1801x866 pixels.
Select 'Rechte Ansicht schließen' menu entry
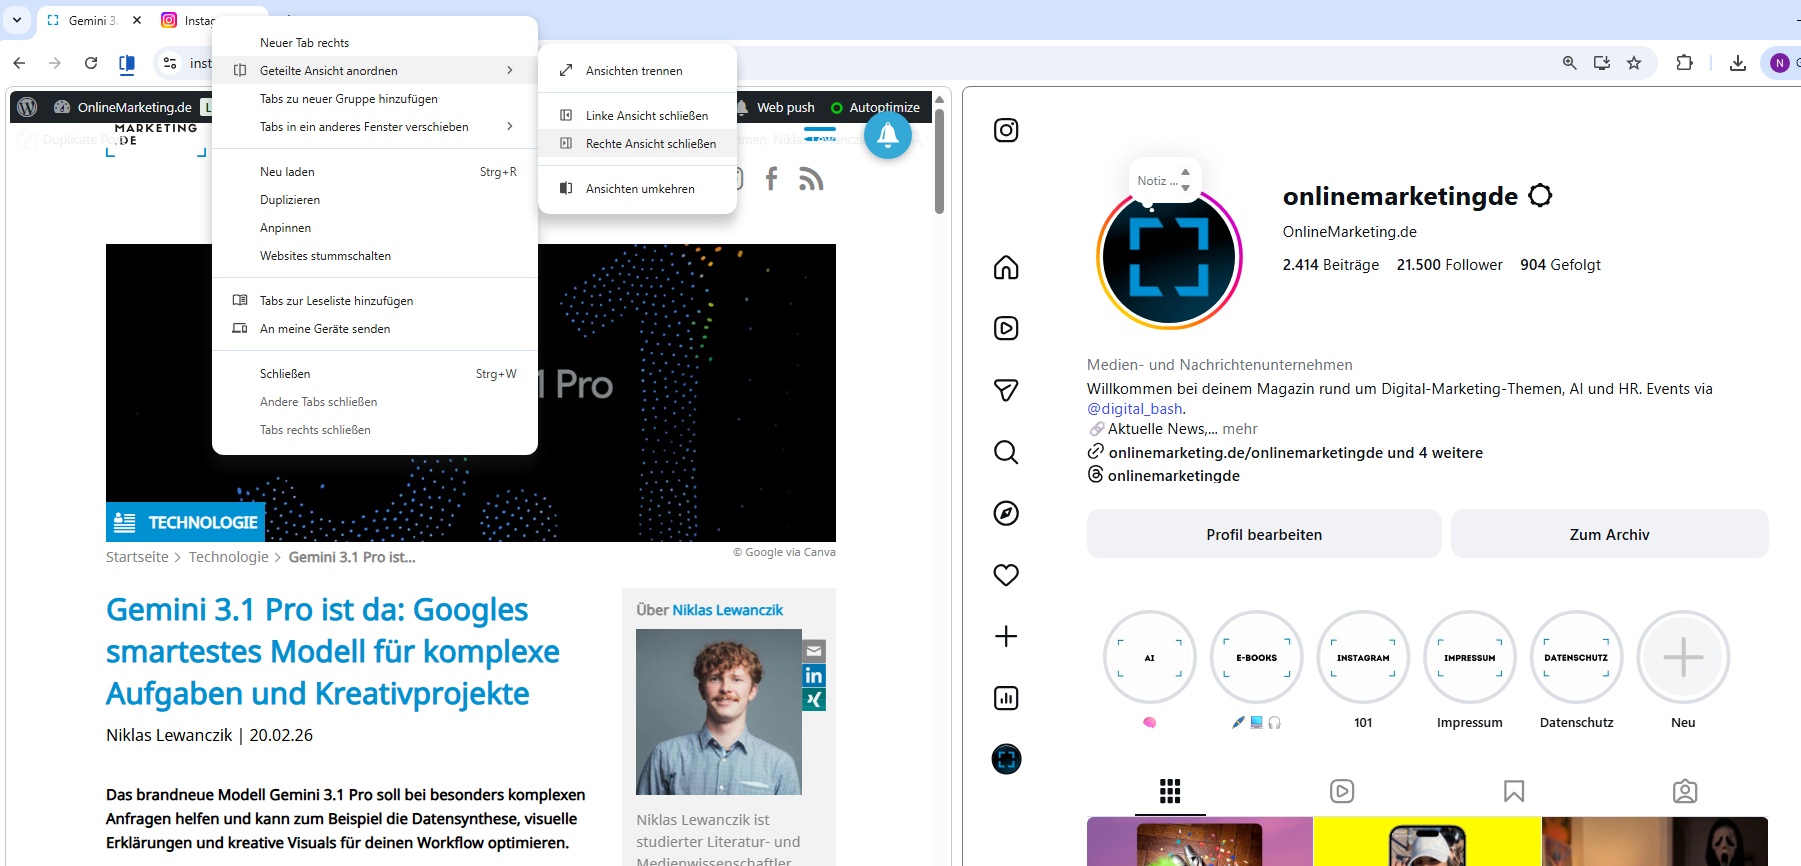[x=650, y=144]
